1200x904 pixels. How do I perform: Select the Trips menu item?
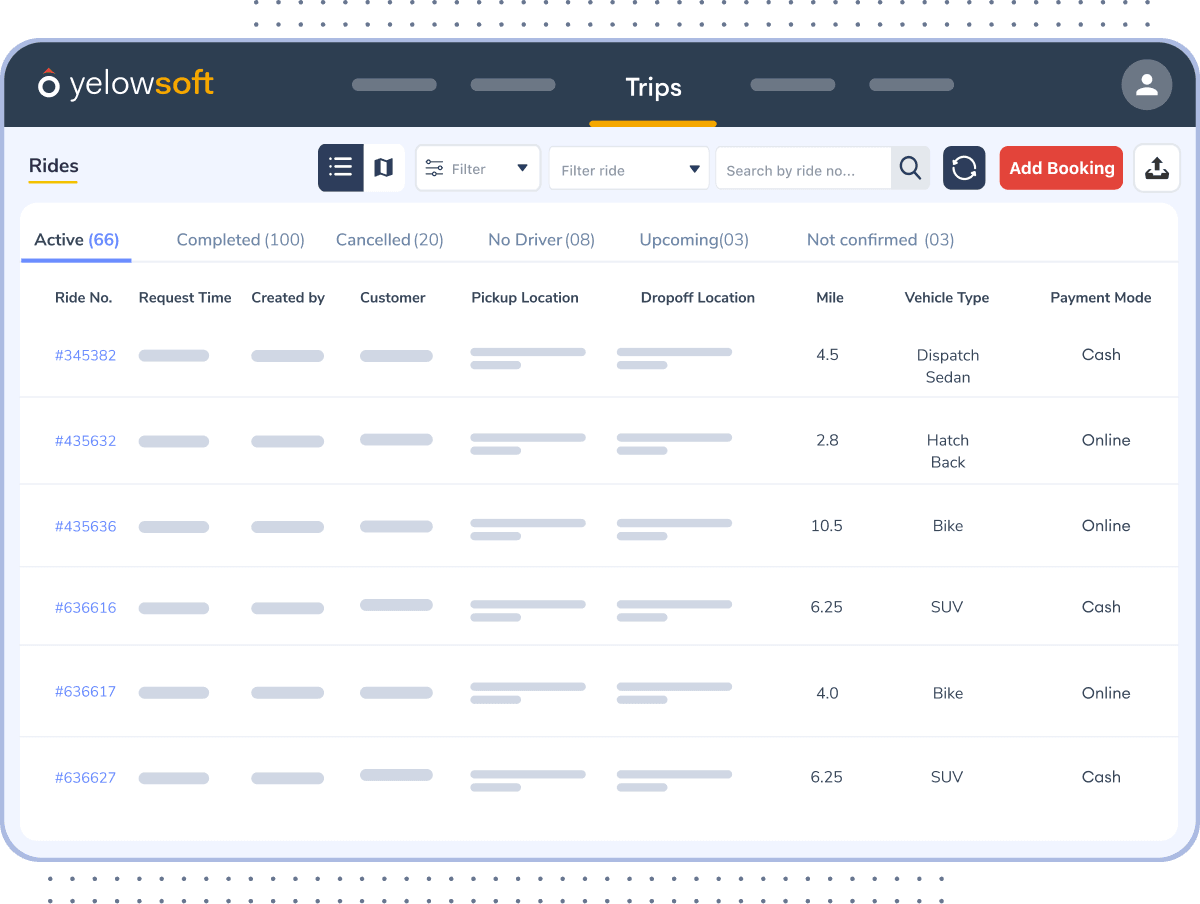coord(653,88)
